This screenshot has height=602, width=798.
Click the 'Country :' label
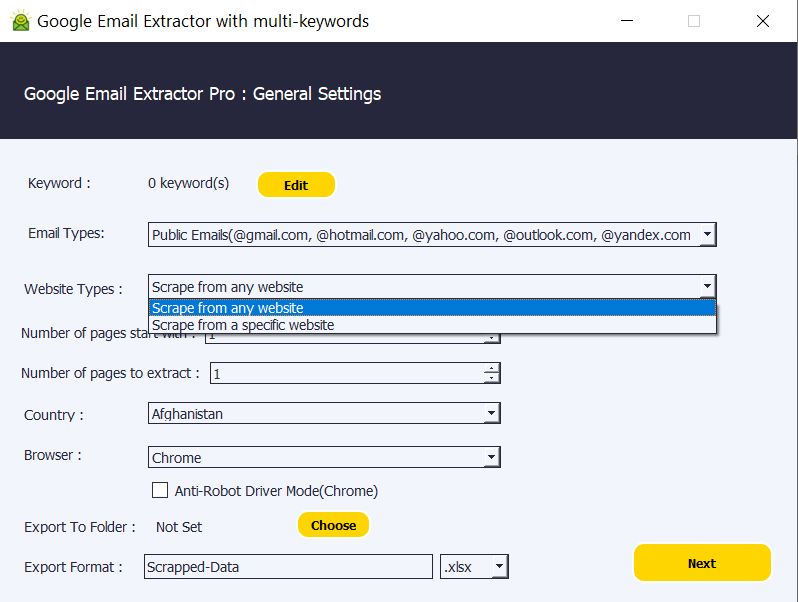coord(53,415)
